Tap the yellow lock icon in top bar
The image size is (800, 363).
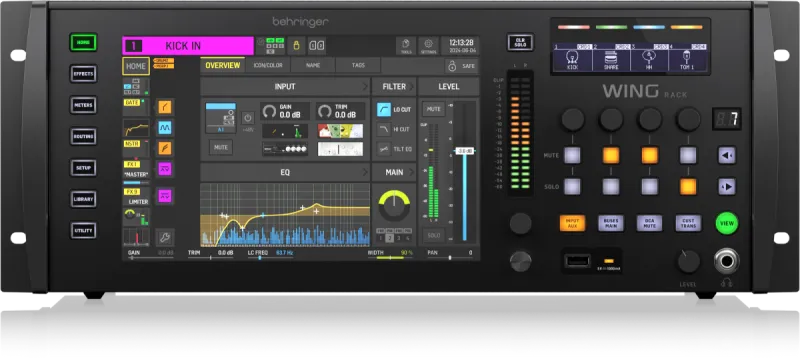295,45
